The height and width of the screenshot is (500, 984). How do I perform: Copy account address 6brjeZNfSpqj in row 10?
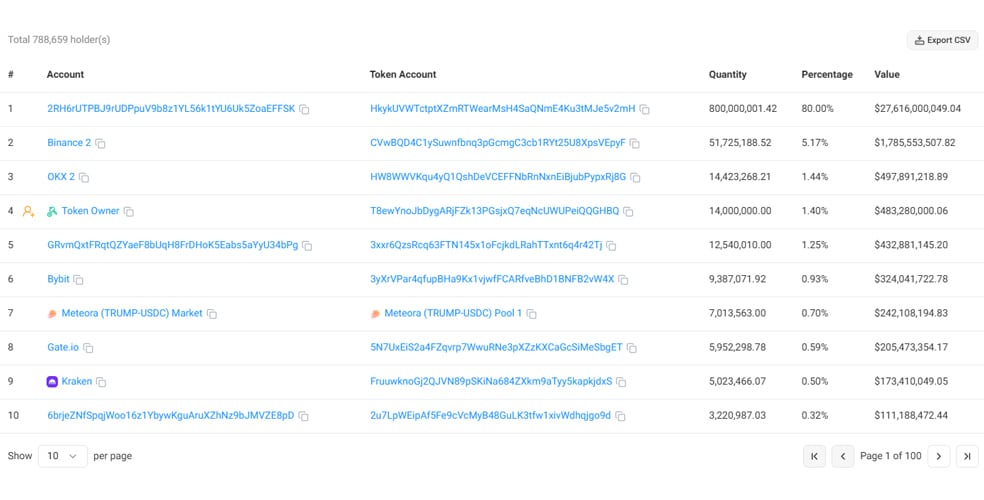tap(304, 416)
